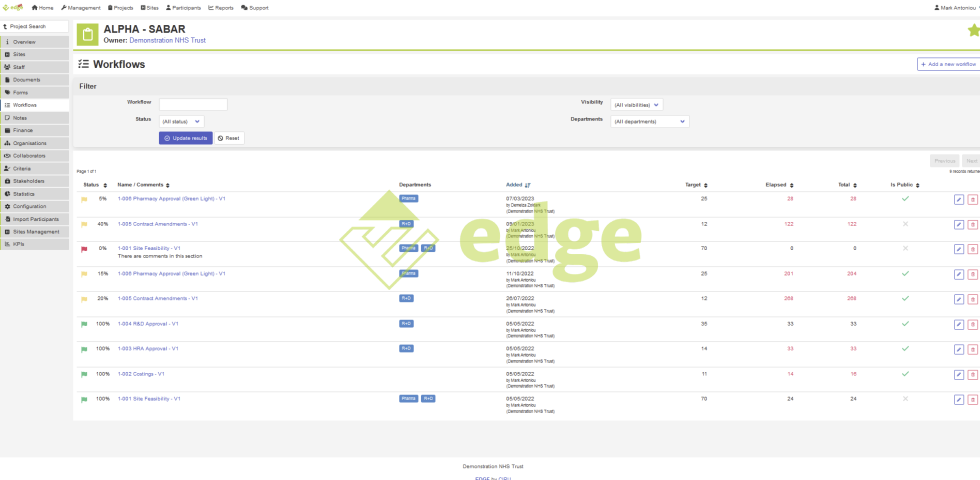The width and height of the screenshot is (980, 480).
Task: Click the Workflow filter text field
Action: (193, 104)
